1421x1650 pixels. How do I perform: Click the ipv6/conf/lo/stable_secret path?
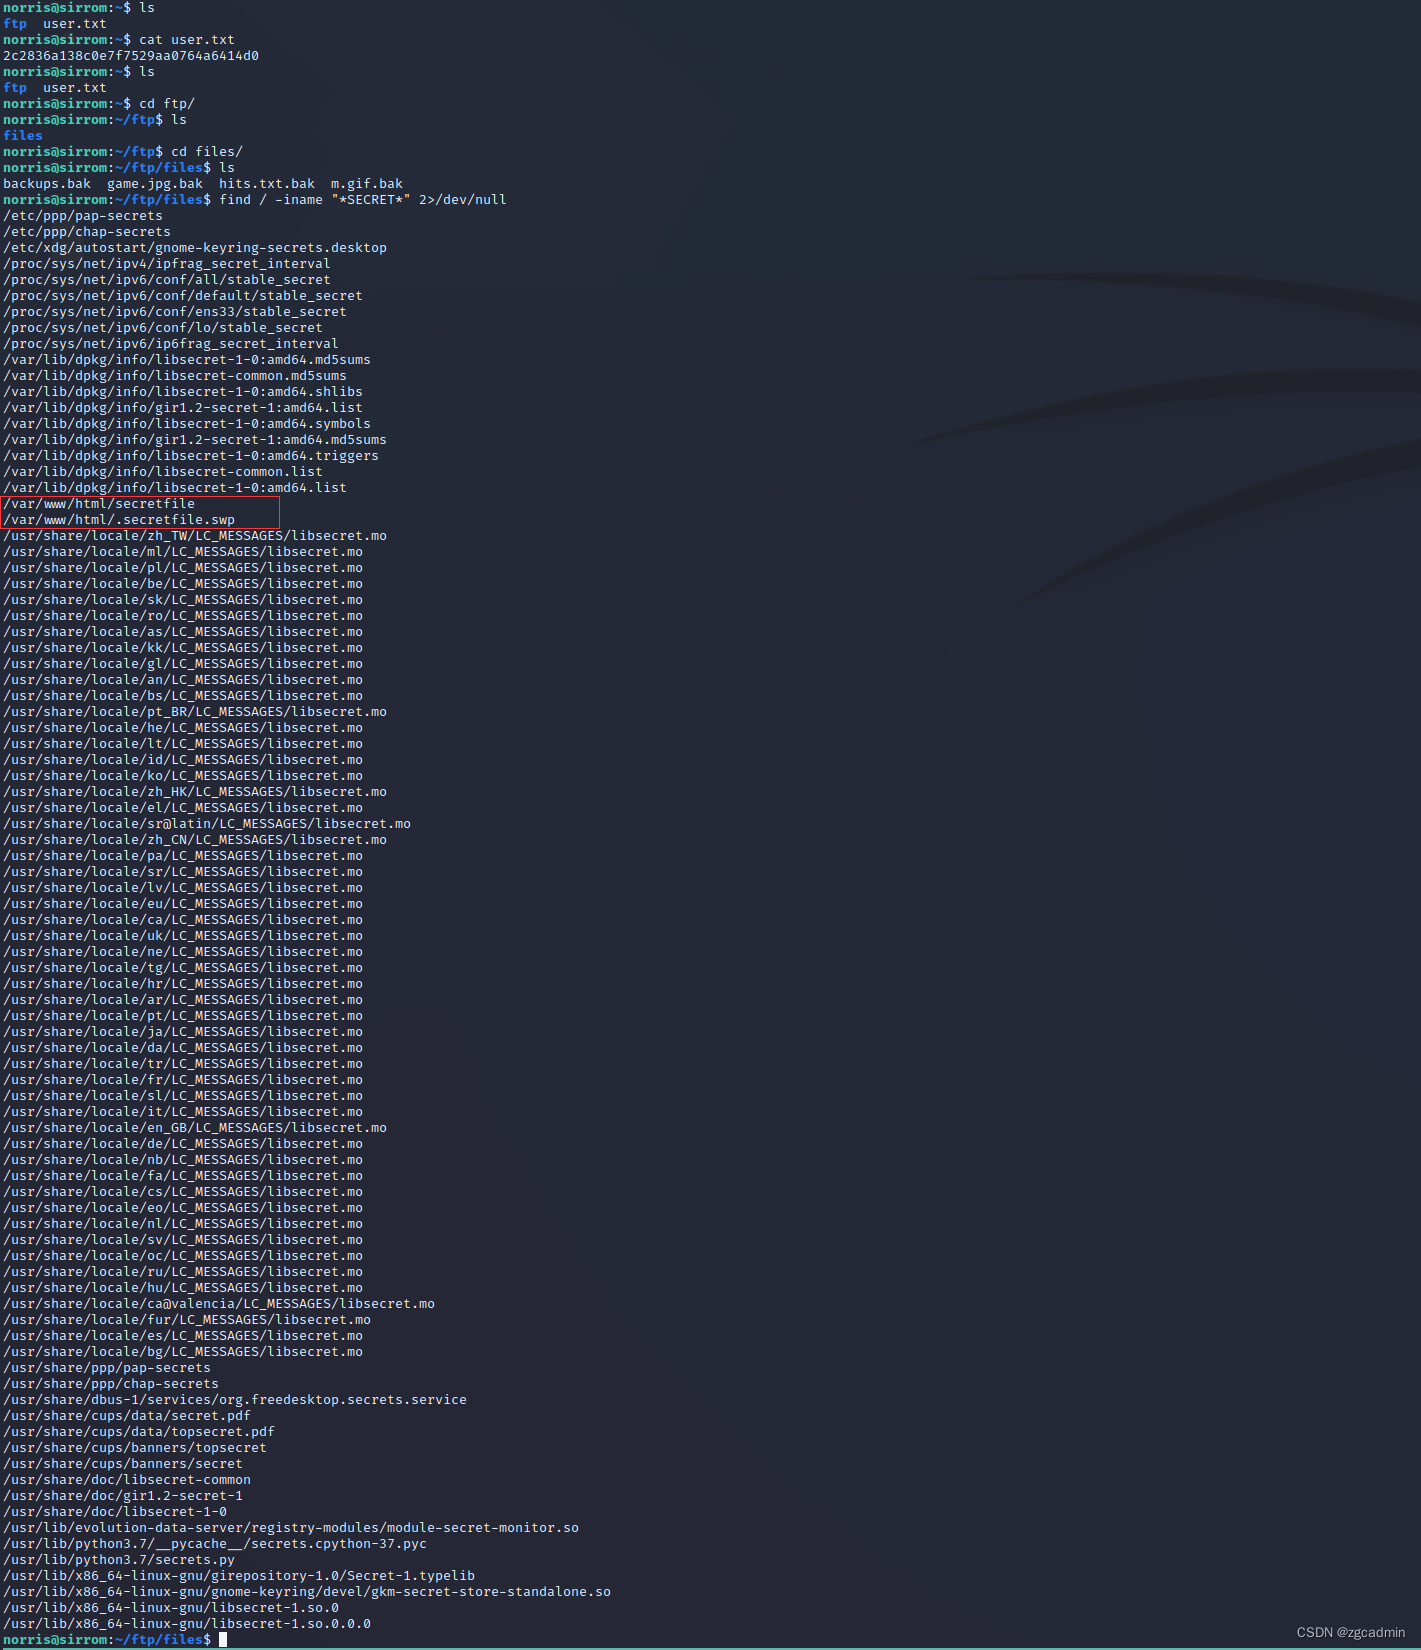(x=163, y=328)
